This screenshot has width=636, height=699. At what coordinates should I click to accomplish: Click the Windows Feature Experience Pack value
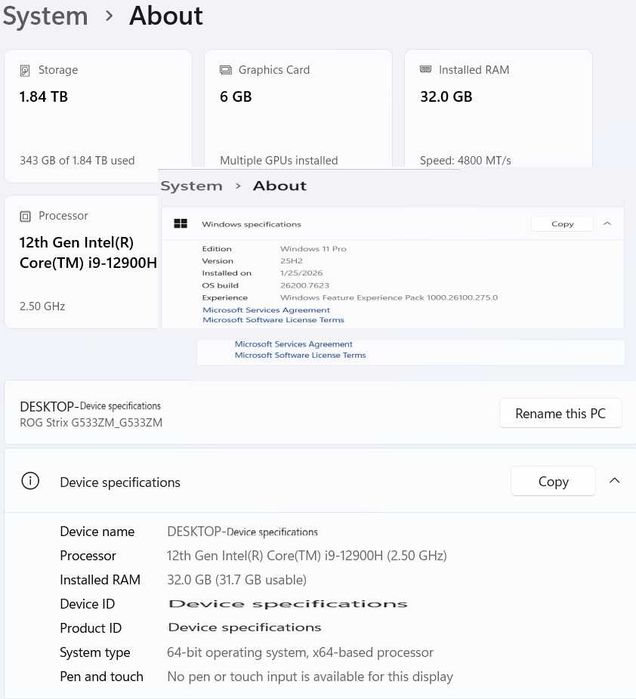click(x=389, y=297)
